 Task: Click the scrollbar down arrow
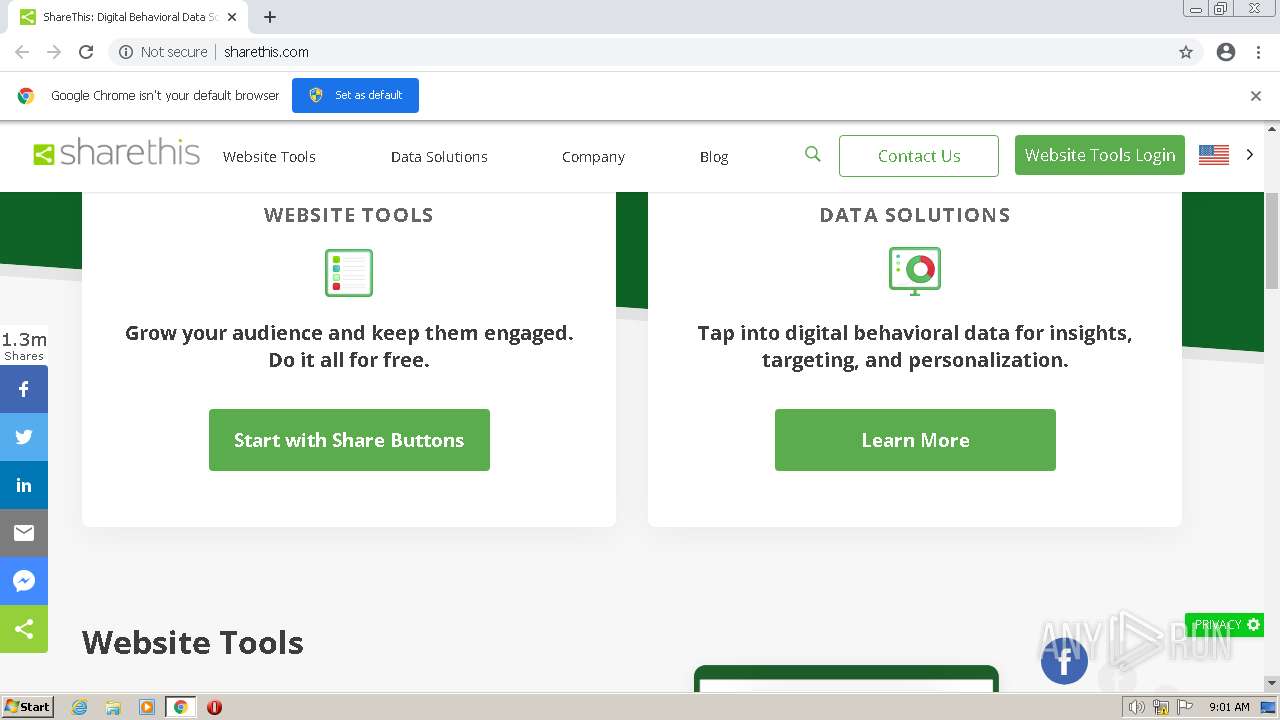(1272, 683)
